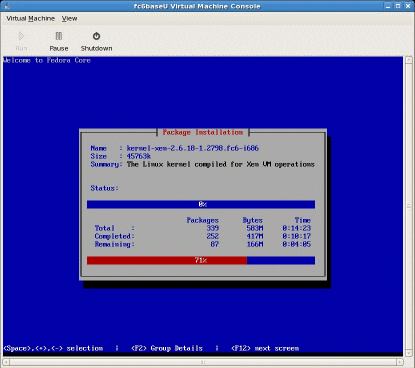This screenshot has height=368, width=415.
Task: Click completed packages value 252
Action: (212, 236)
